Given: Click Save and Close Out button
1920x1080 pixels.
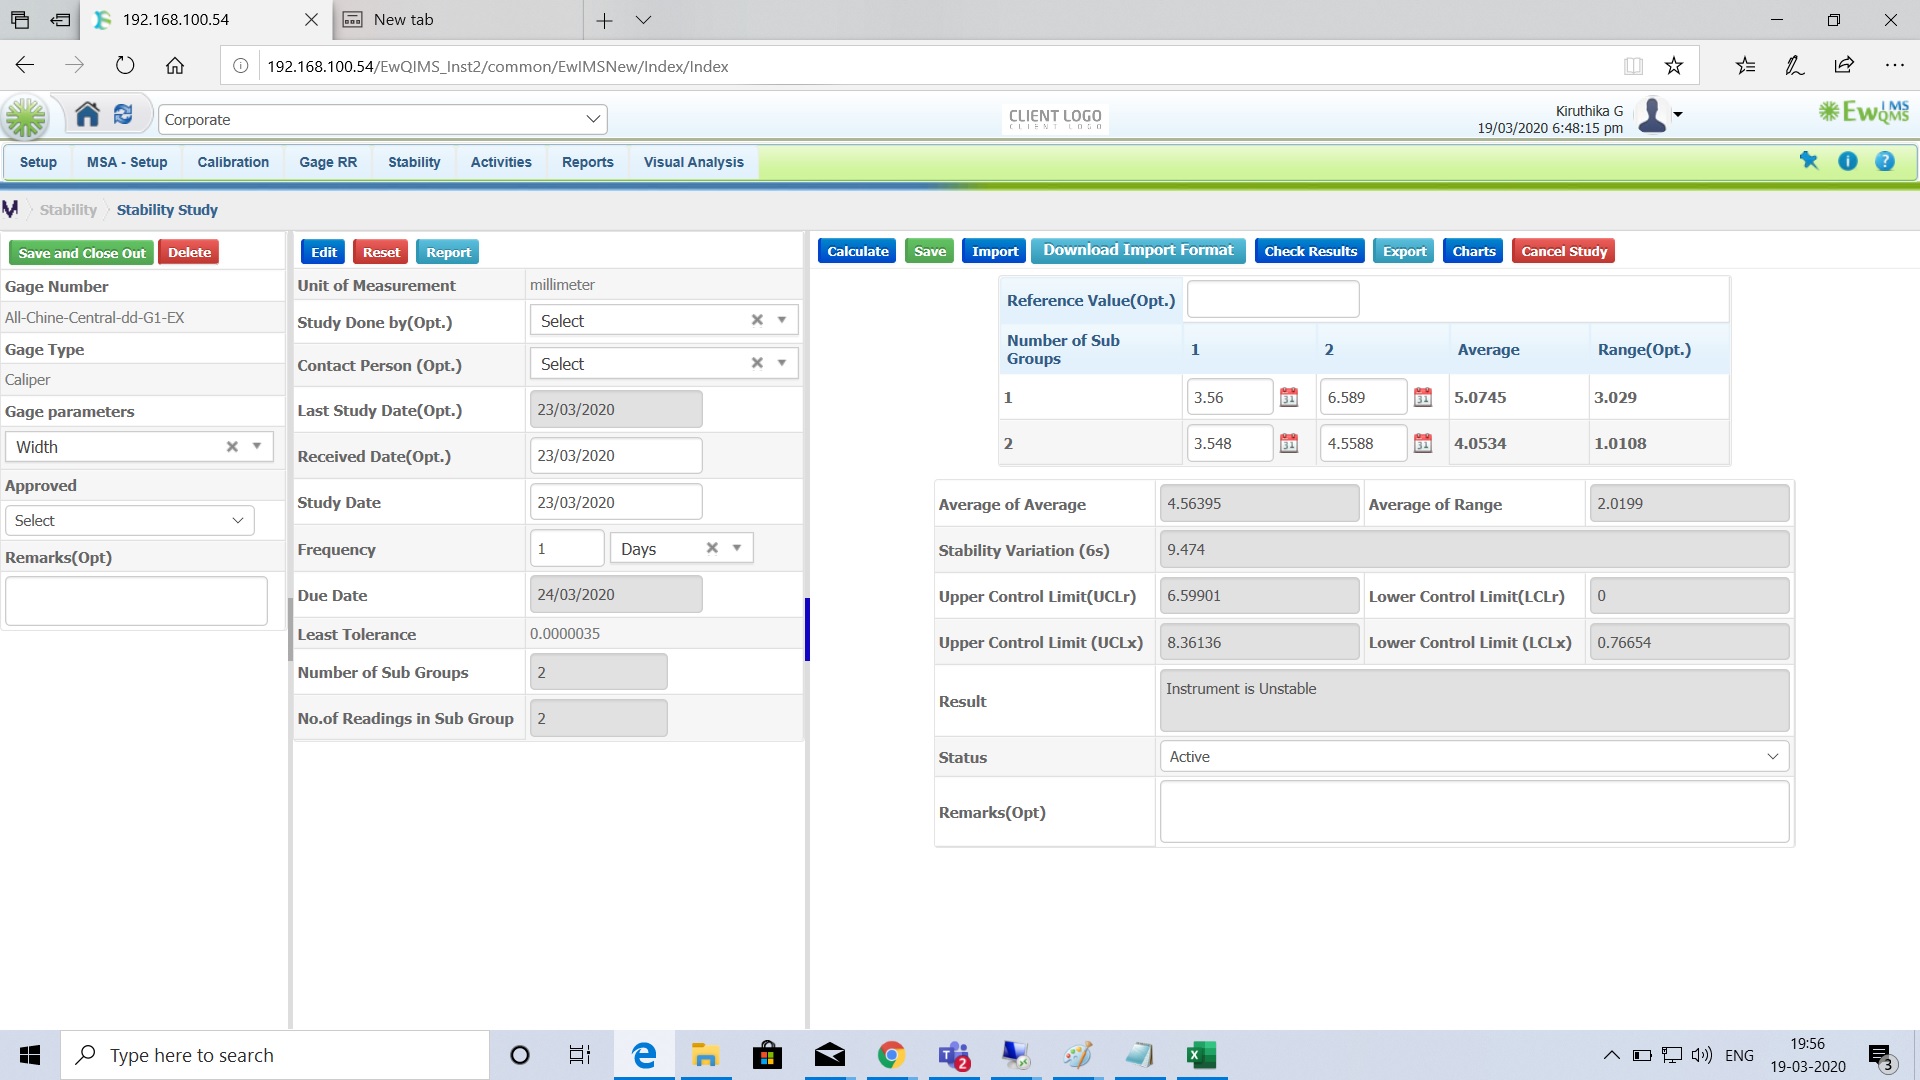Looking at the screenshot, I should point(81,253).
